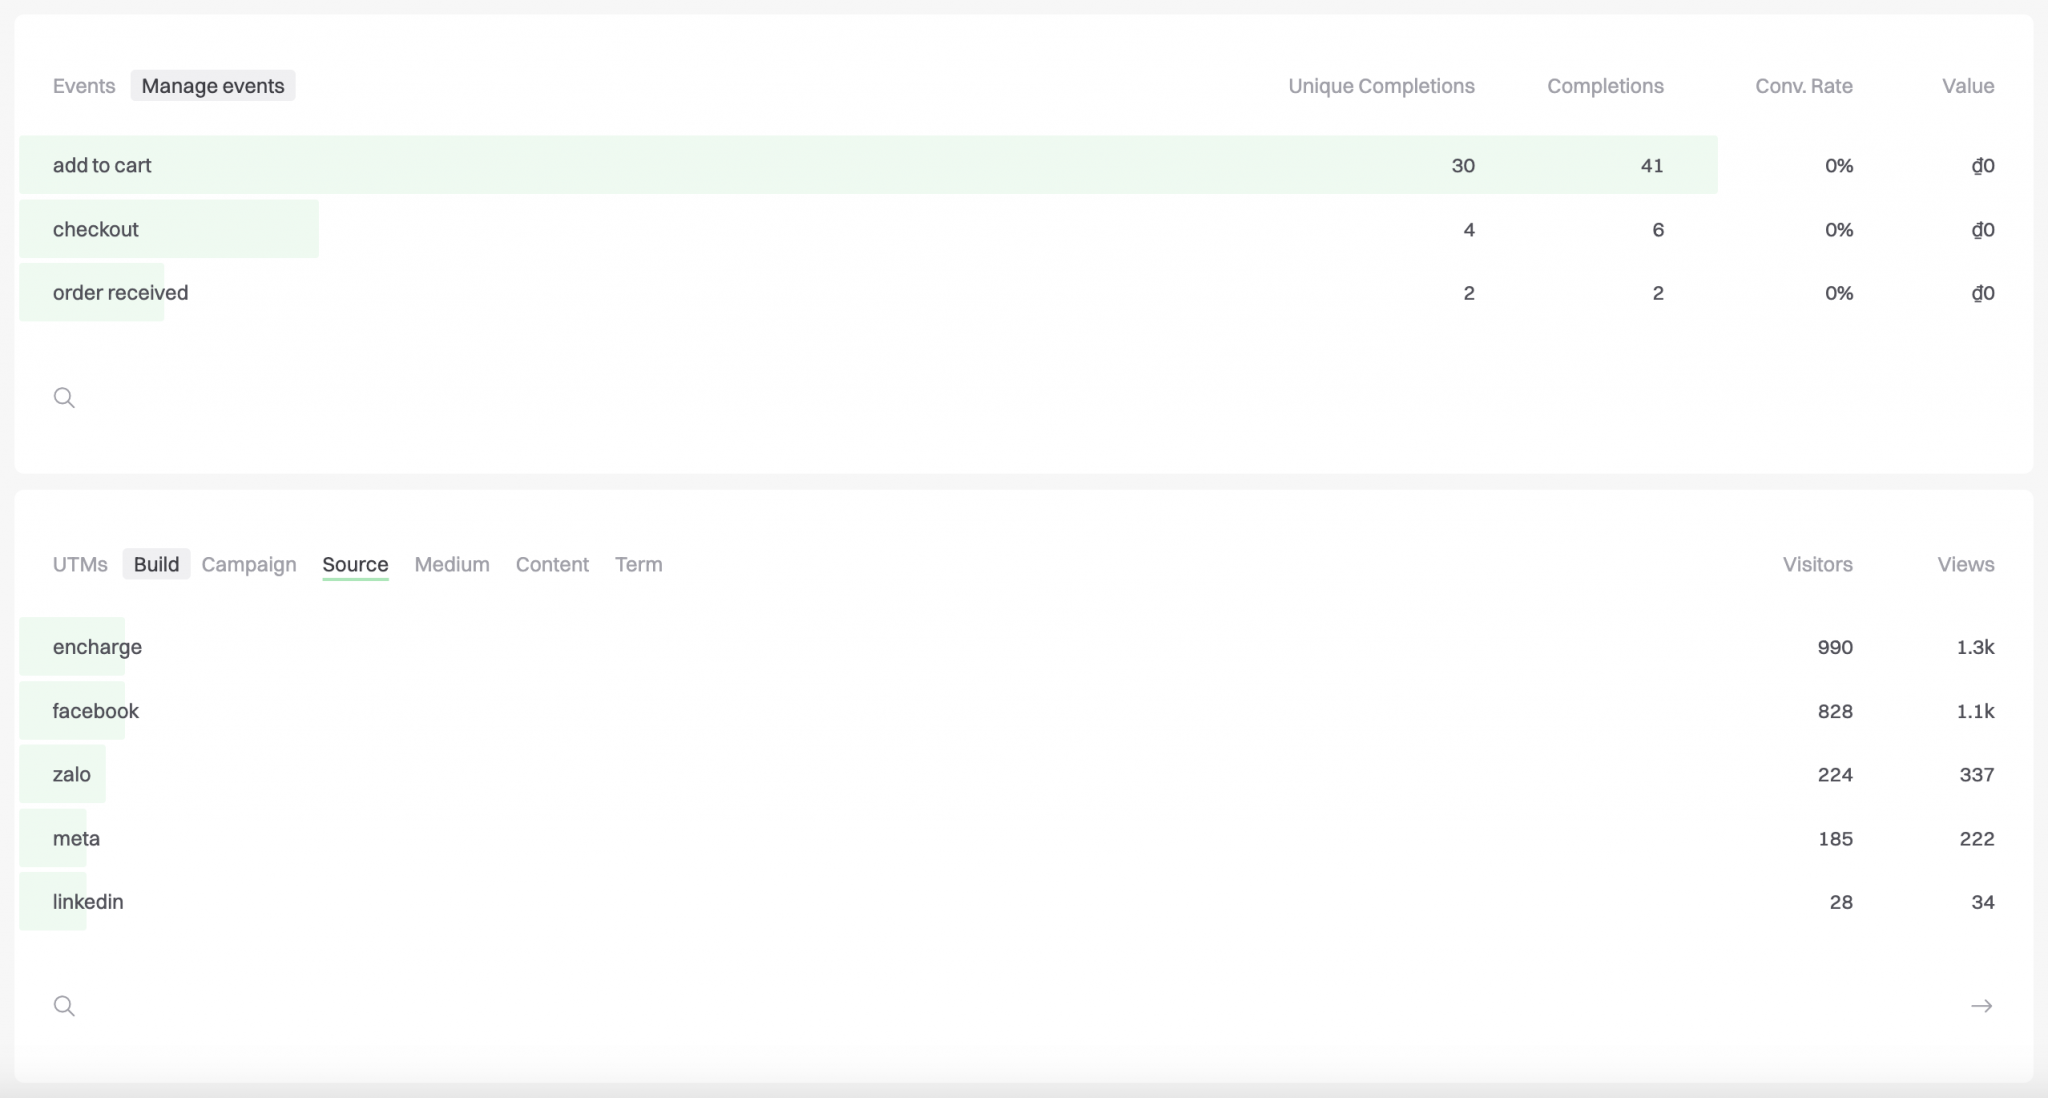Select the Term UTM tab
This screenshot has width=2048, height=1098.
pyautogui.click(x=638, y=564)
